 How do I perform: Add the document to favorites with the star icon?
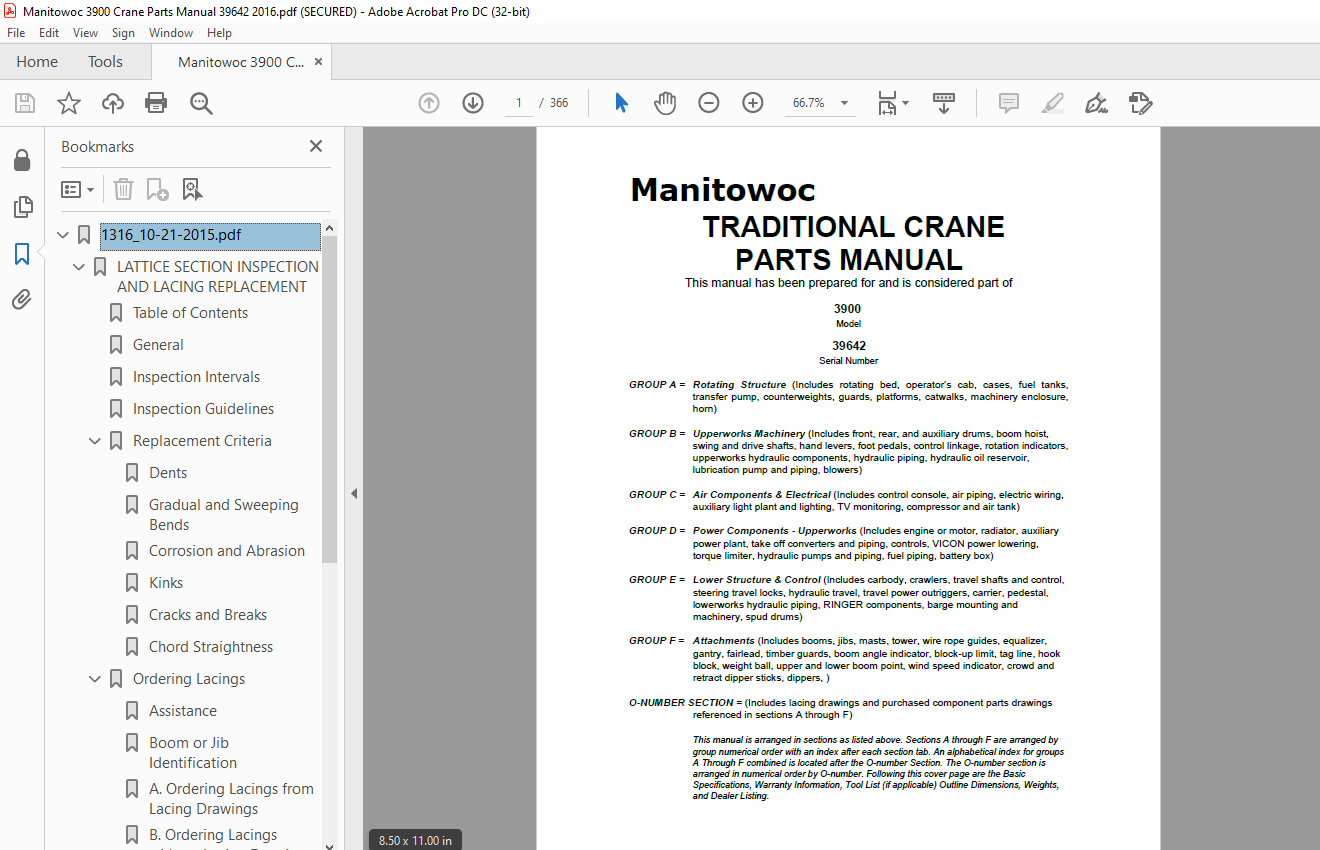69,103
